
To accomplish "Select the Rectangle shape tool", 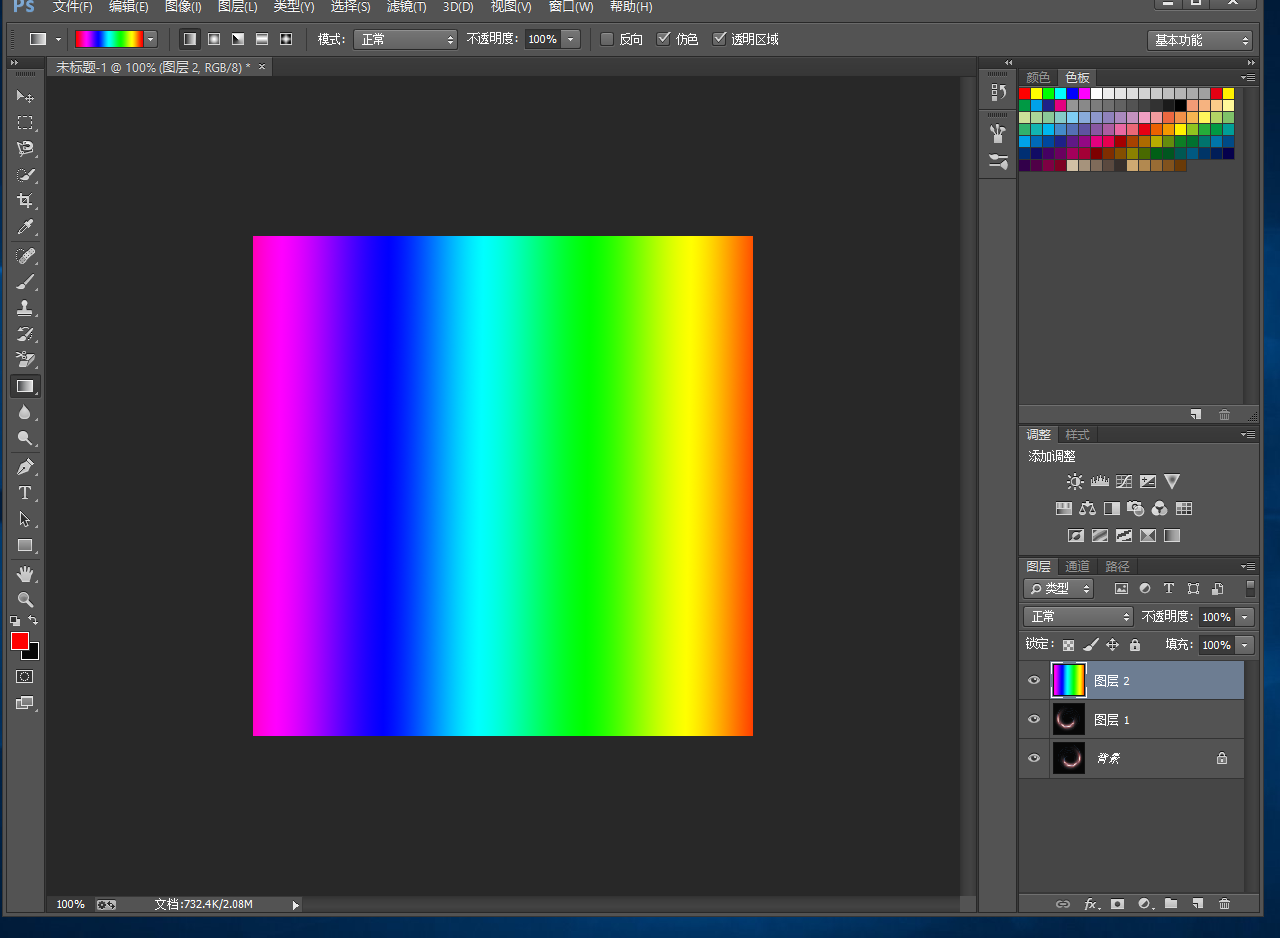I will point(25,545).
